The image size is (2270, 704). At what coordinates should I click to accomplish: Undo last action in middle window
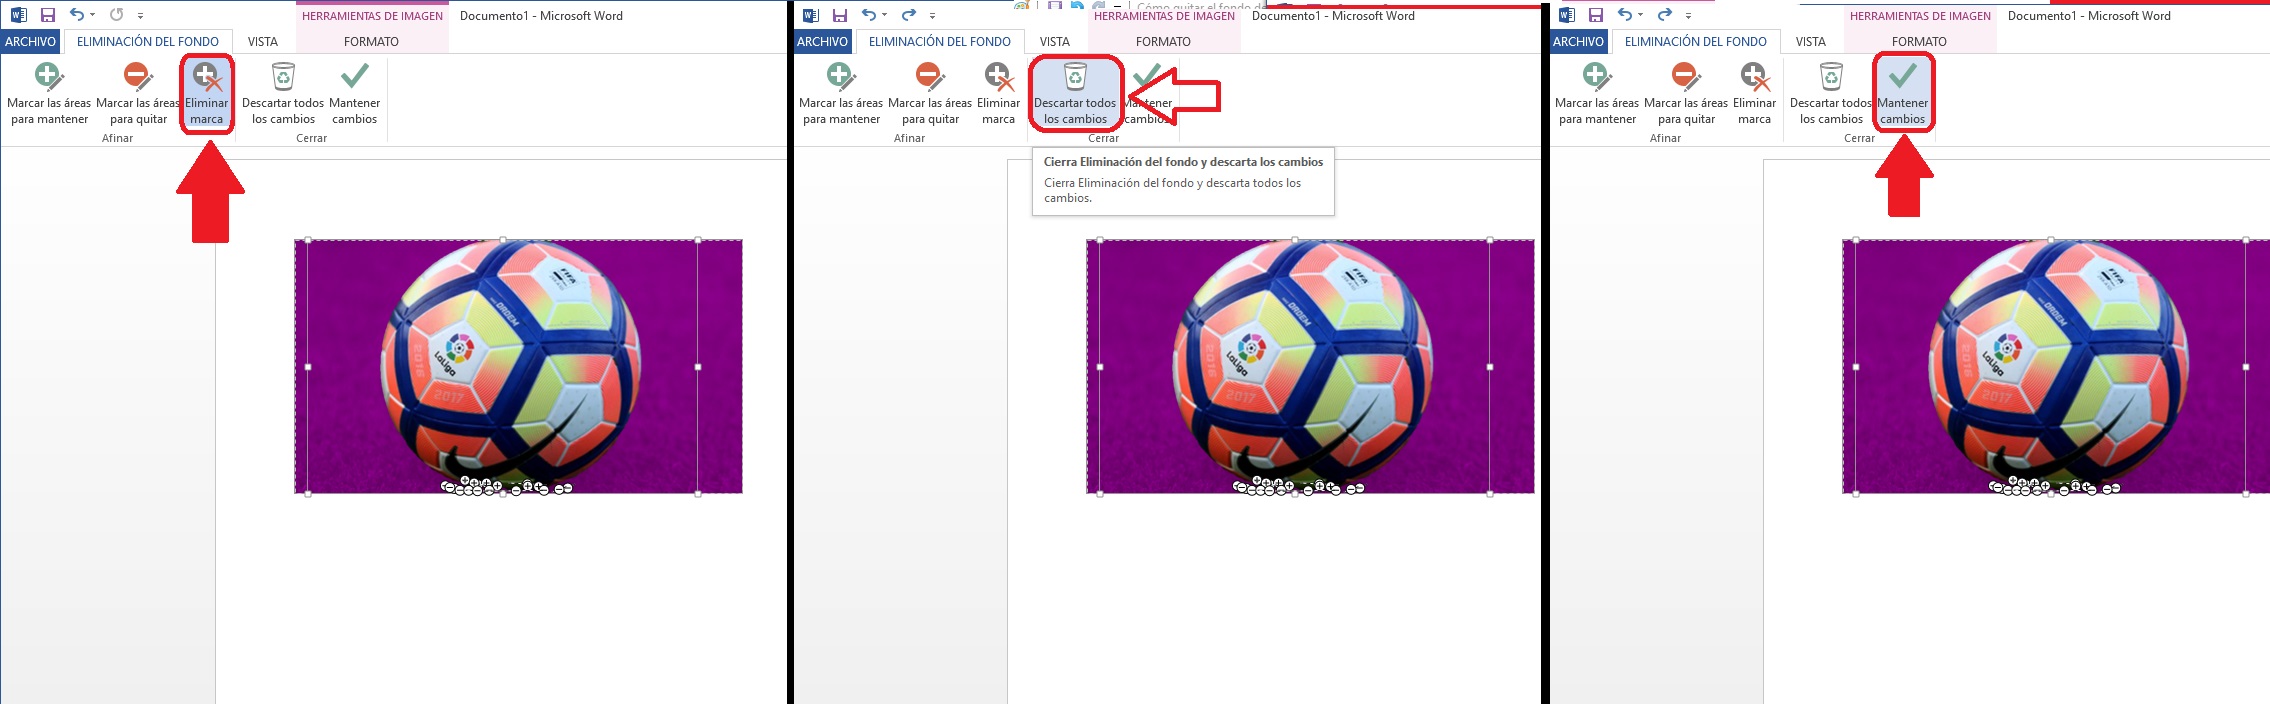coord(868,15)
